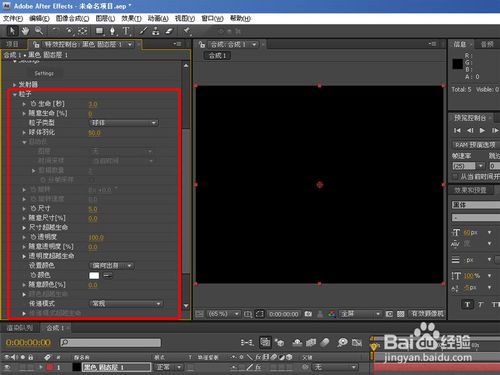Viewport: 500px width, 375px height.
Task: Click the 合成 1 flowchart button
Action: [x=217, y=56]
